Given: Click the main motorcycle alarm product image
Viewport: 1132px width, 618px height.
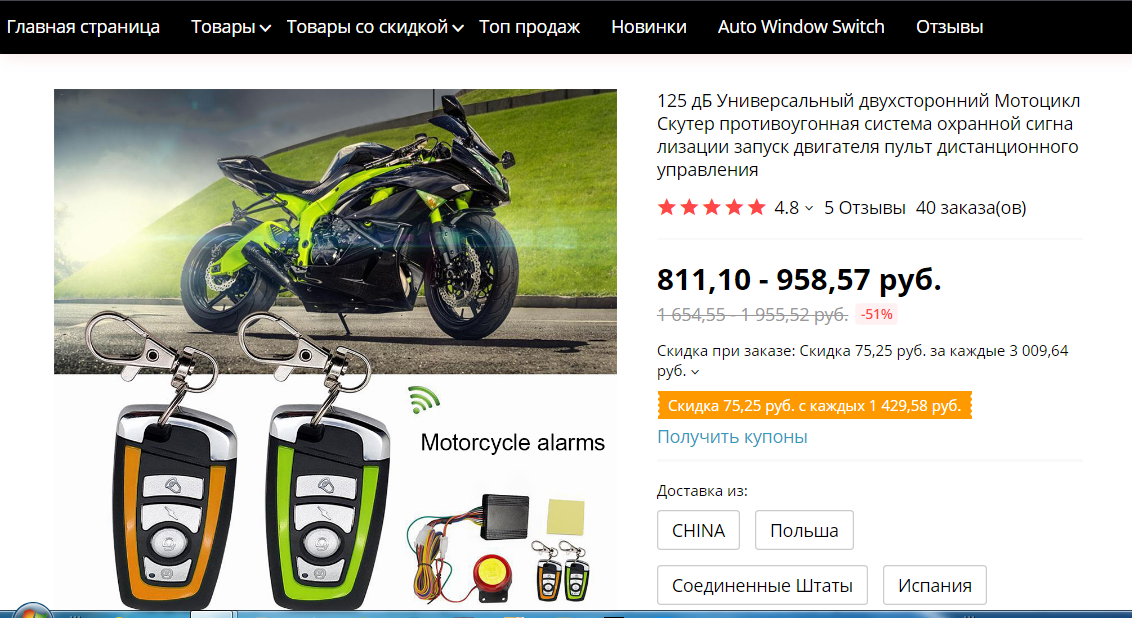Looking at the screenshot, I should pyautogui.click(x=335, y=349).
